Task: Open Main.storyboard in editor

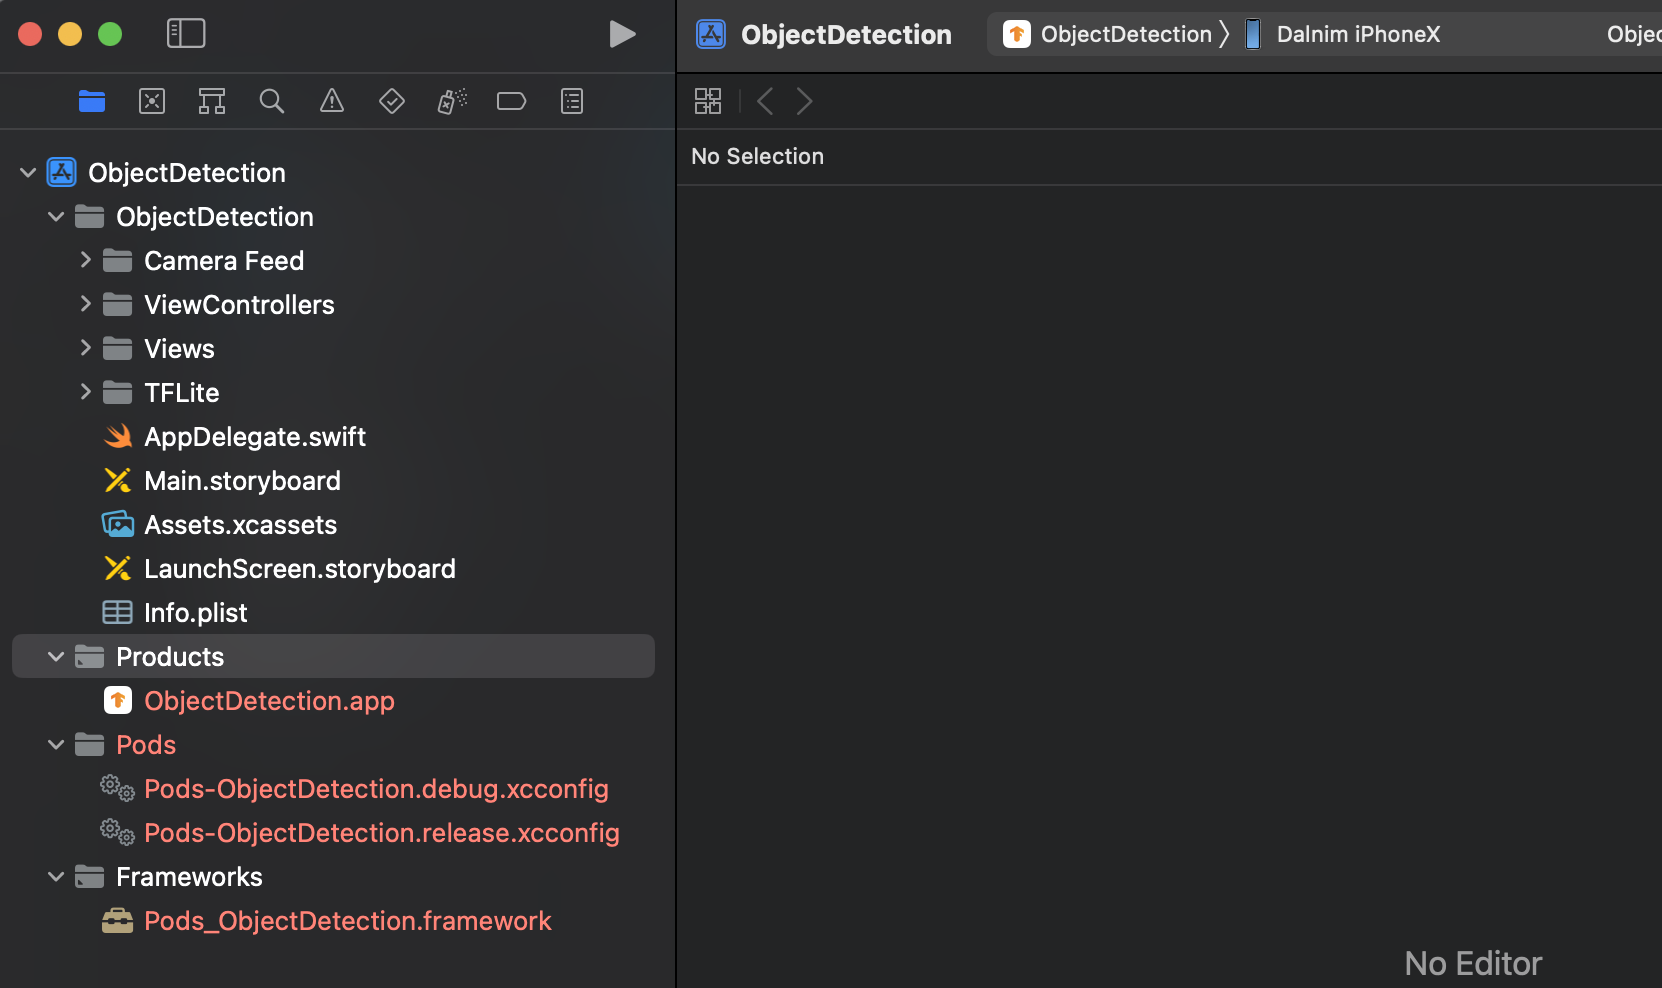Action: pos(242,481)
